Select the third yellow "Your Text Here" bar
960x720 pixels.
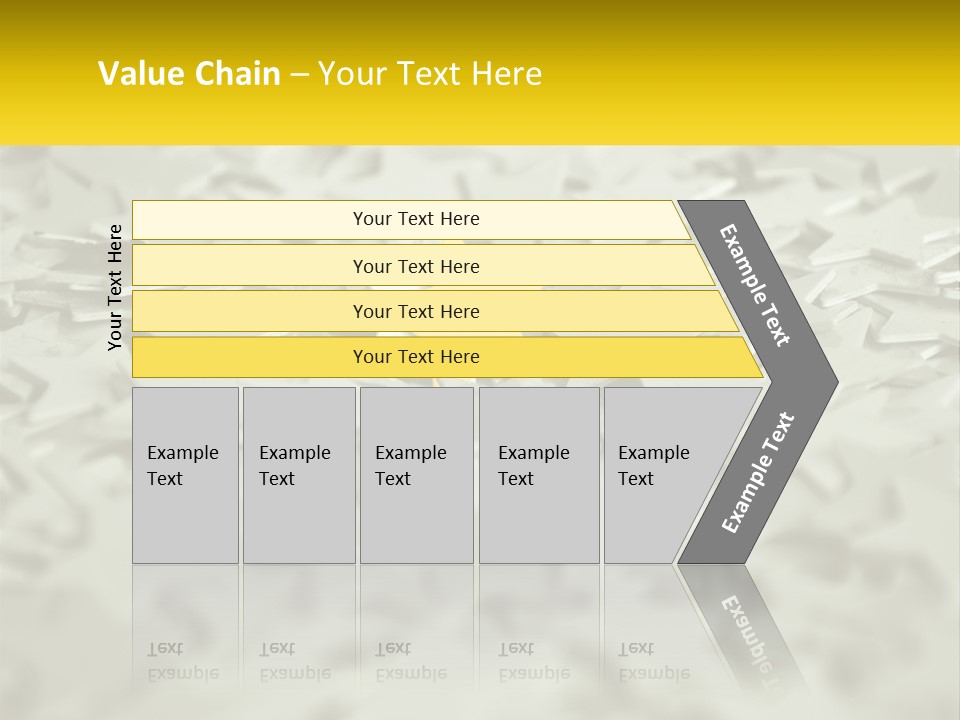pyautogui.click(x=416, y=311)
